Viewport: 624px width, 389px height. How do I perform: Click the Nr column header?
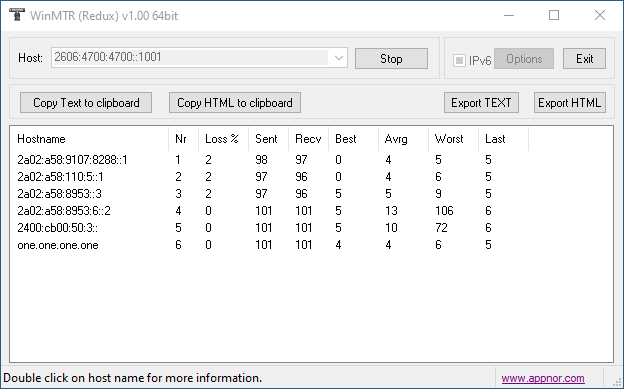183,139
